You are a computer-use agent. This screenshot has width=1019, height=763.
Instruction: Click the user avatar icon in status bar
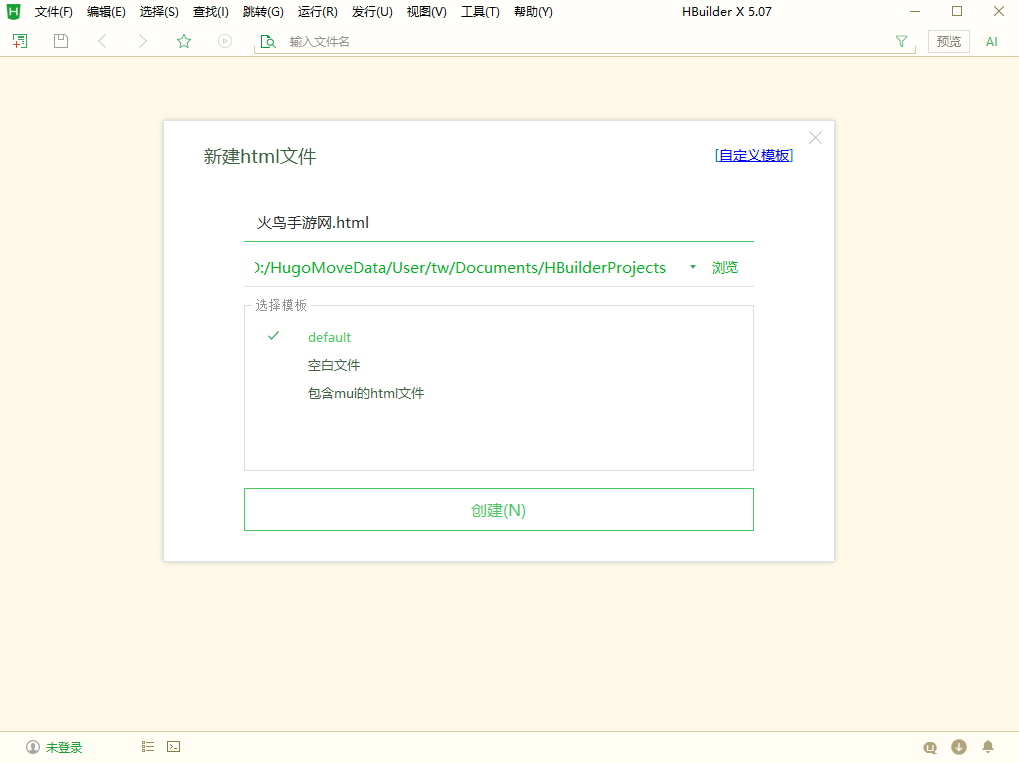pos(32,747)
